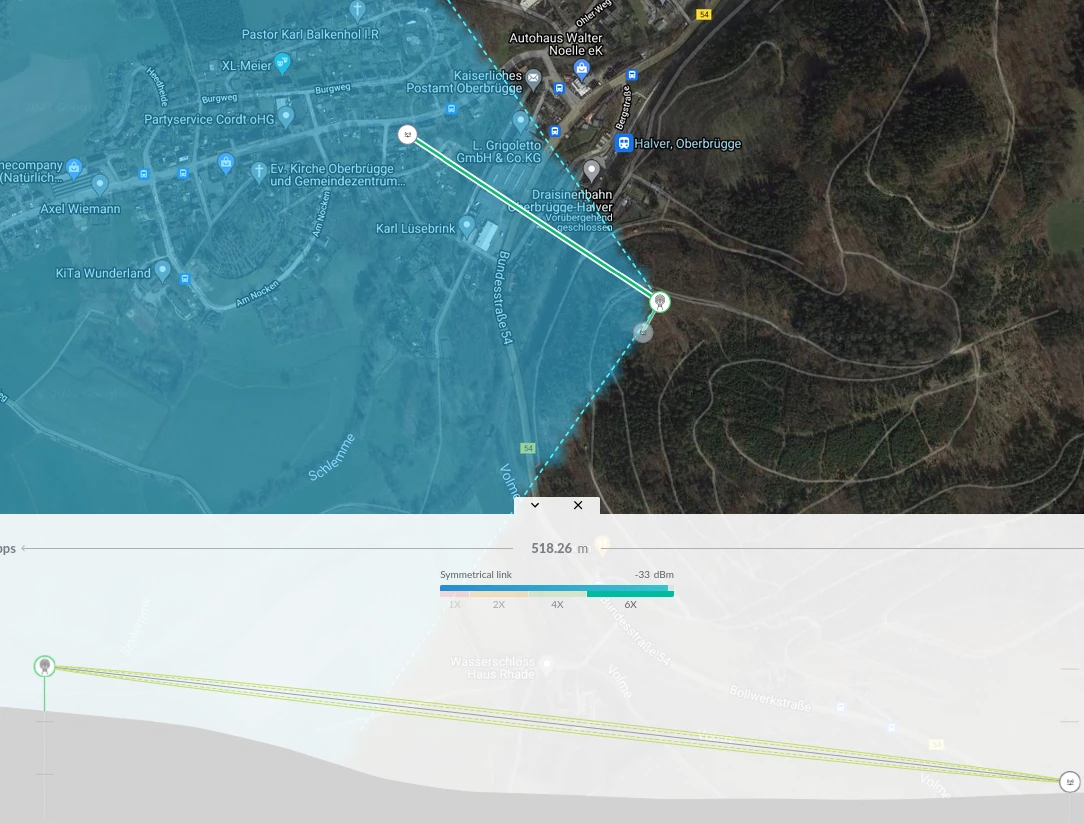Click the shopping pin left of Ev. Kirche
Image resolution: width=1084 pixels, height=823 pixels.
click(x=225, y=163)
